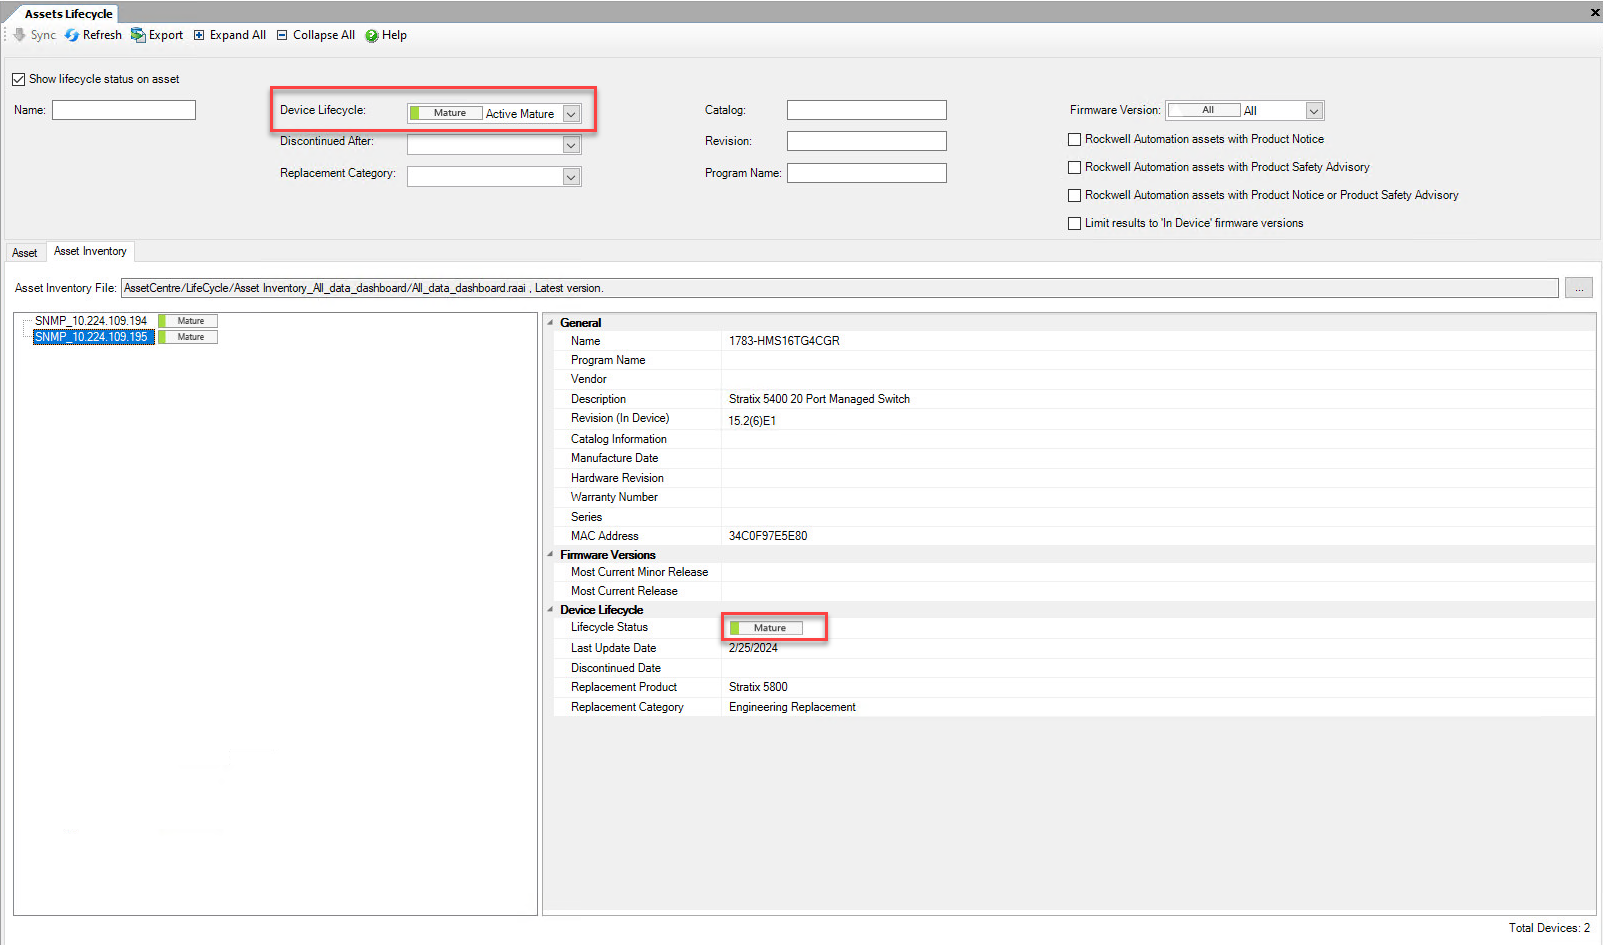Click the Last Update Date value 2/25/2024
Screen dimensions: 1603x945
coord(753,648)
